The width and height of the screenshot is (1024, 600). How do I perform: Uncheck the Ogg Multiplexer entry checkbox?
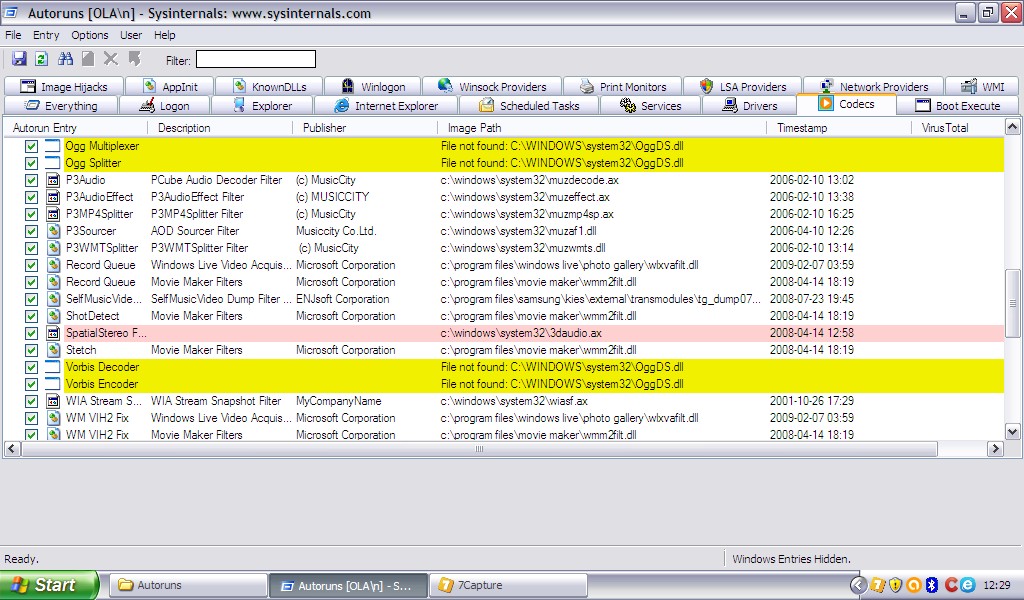(31, 146)
